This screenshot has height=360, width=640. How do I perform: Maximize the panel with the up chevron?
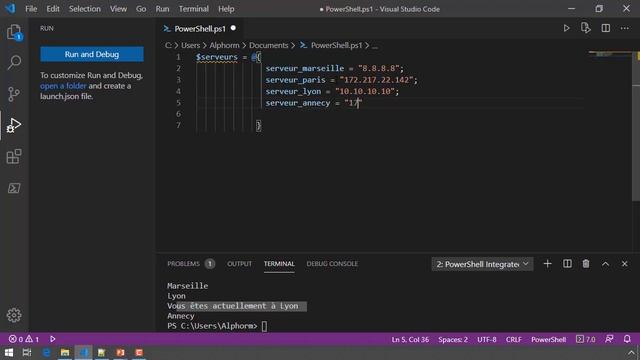[x=605, y=264]
